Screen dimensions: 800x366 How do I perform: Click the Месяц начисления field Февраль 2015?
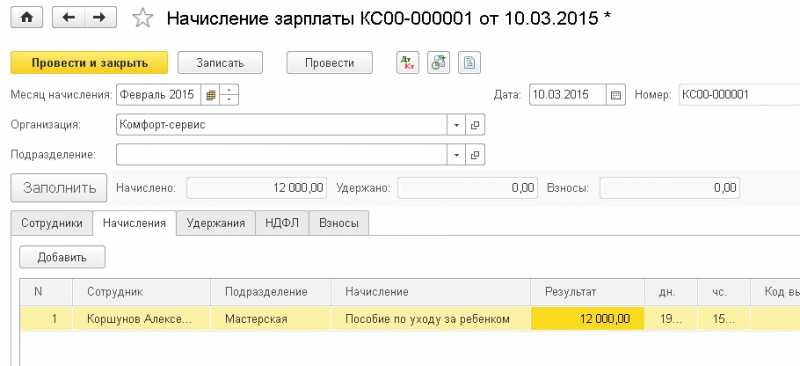tap(158, 95)
